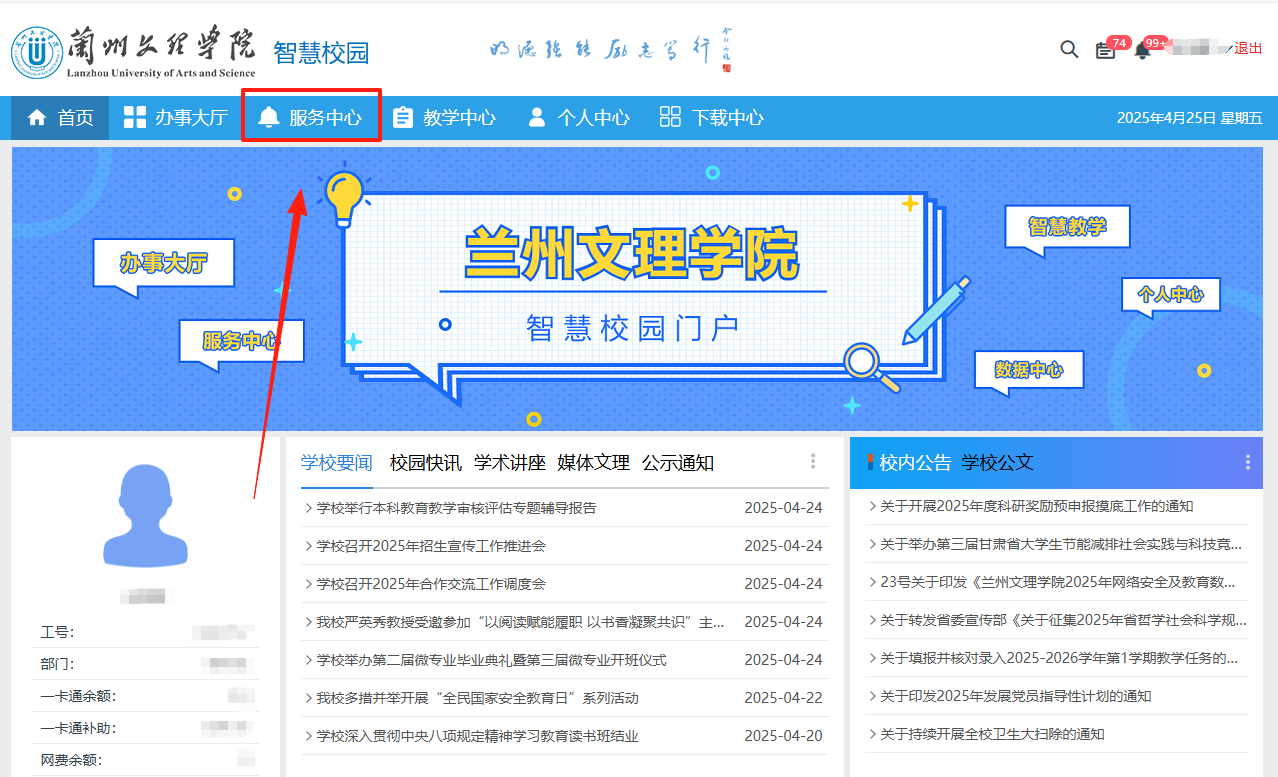Click the grid icon beside 办事大厅
The height and width of the screenshot is (777, 1278).
(134, 117)
